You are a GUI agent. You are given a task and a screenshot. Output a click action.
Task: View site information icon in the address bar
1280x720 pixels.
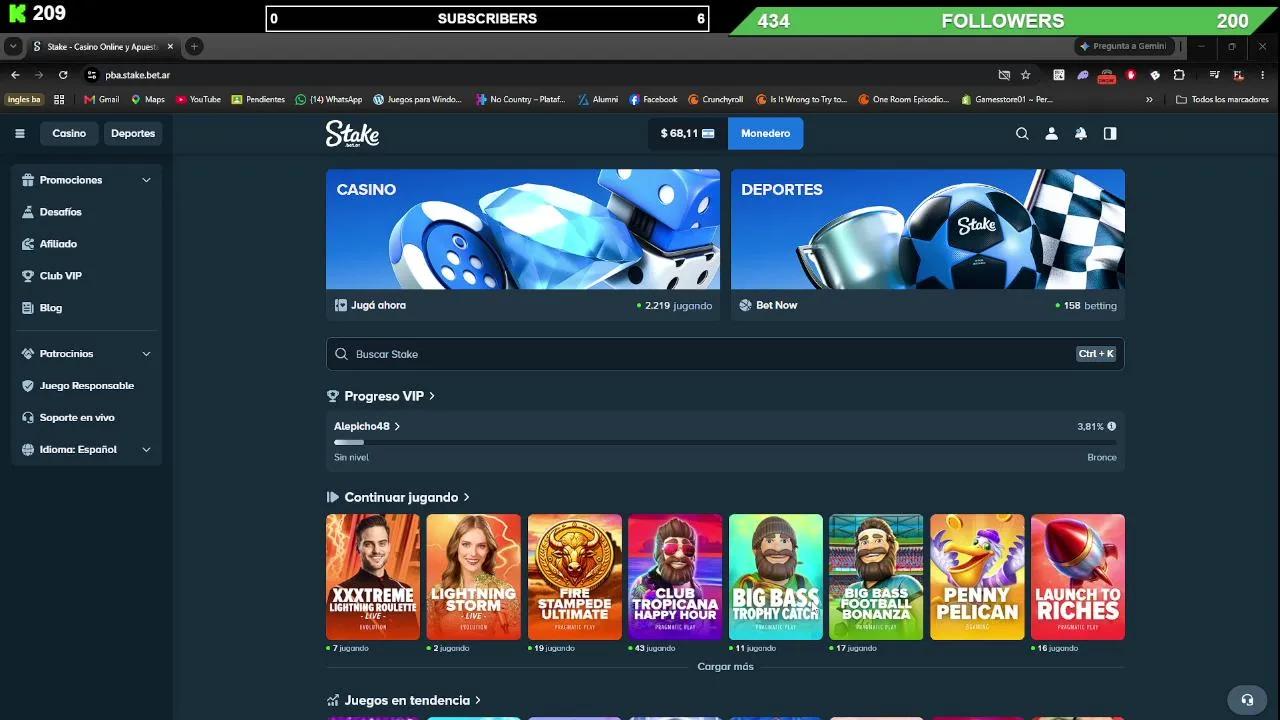(x=92, y=75)
